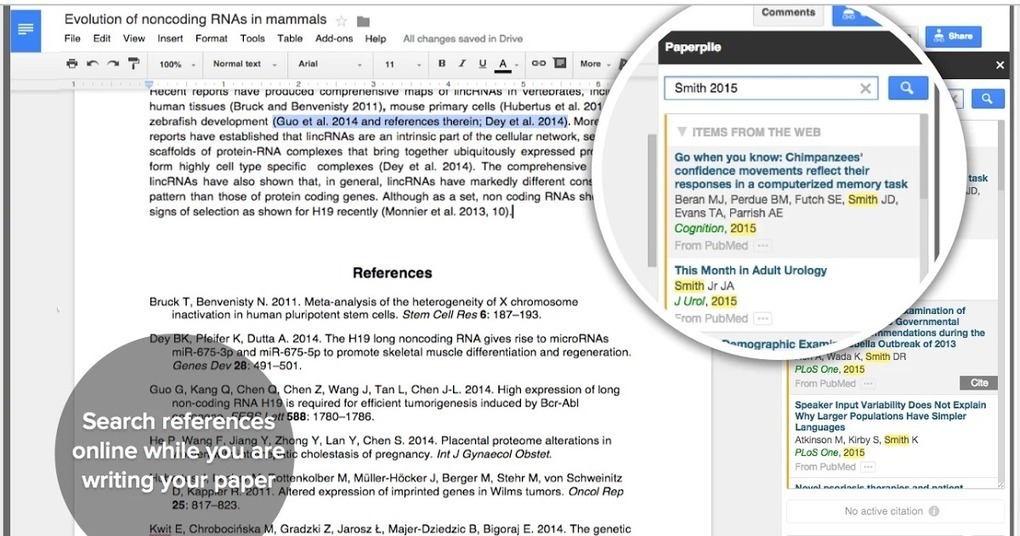Activate the paint format tool

133,64
